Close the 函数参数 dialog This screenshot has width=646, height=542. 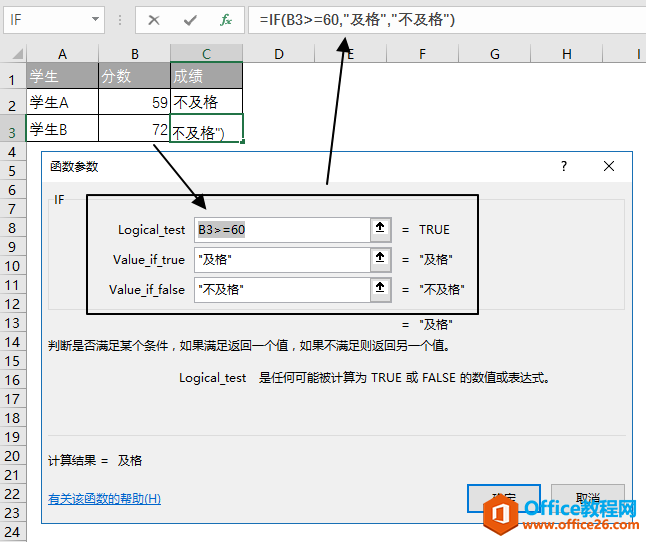pos(609,166)
